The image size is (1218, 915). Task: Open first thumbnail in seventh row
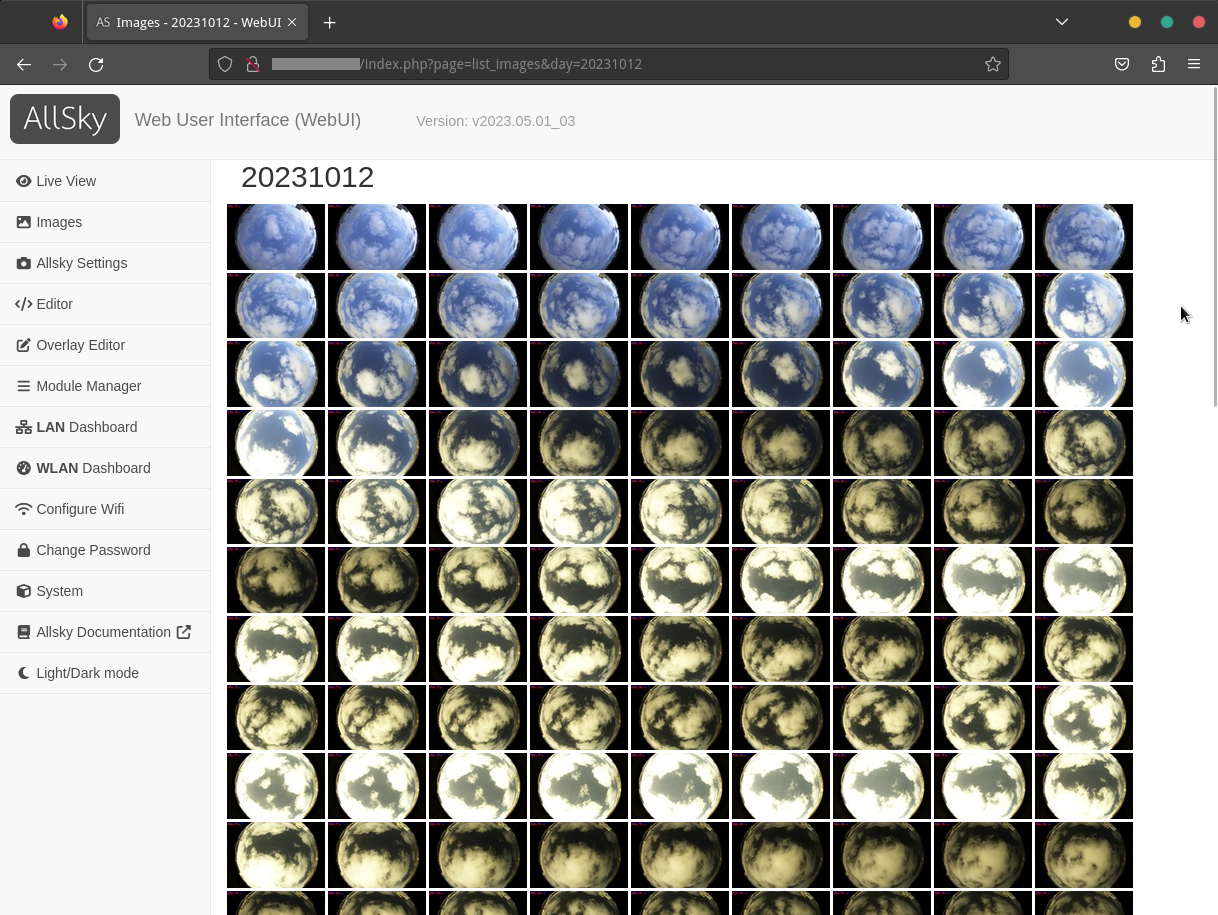point(276,649)
